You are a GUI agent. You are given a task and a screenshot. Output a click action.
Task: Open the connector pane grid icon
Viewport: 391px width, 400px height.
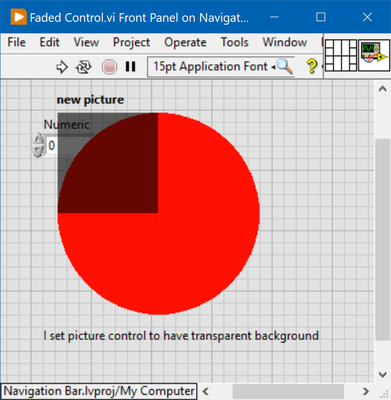(341, 55)
